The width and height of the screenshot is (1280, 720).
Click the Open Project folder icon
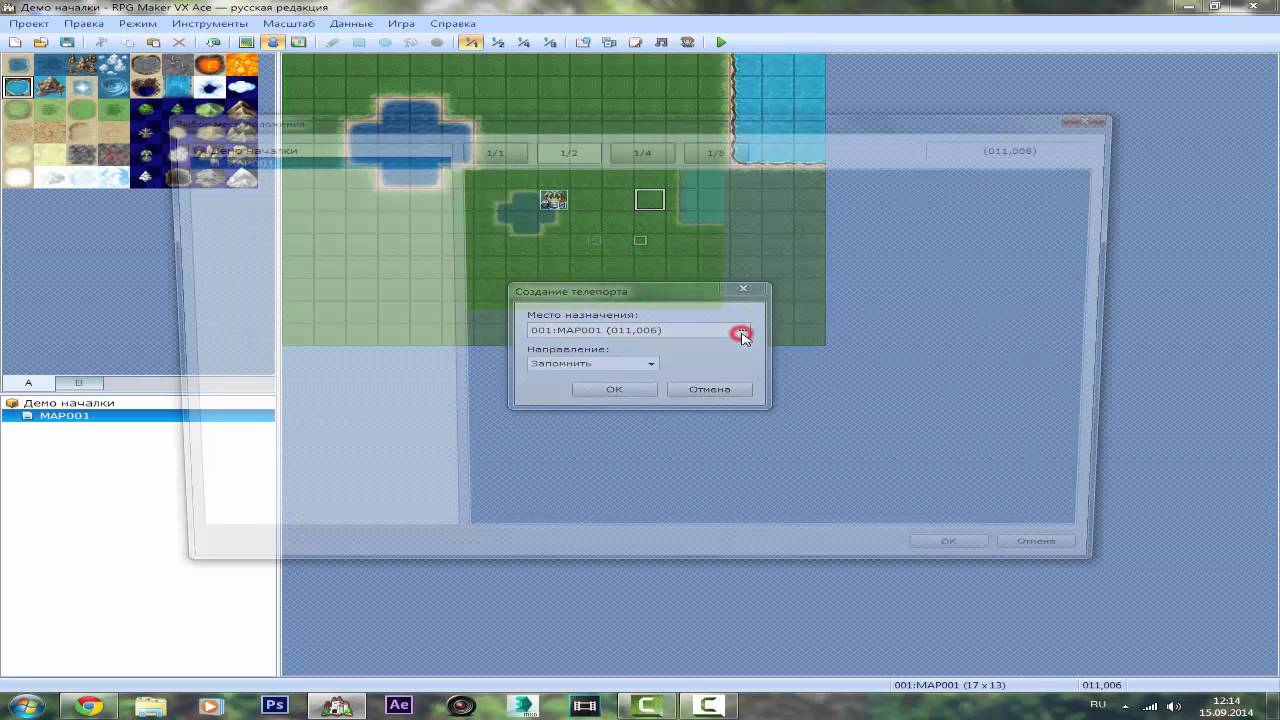coord(41,42)
